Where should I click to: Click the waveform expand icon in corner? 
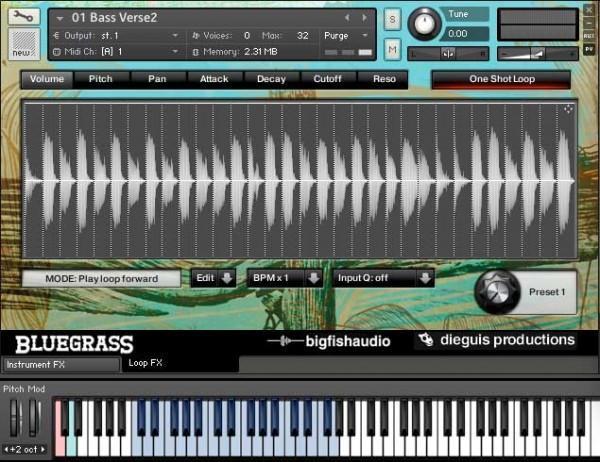coord(568,109)
